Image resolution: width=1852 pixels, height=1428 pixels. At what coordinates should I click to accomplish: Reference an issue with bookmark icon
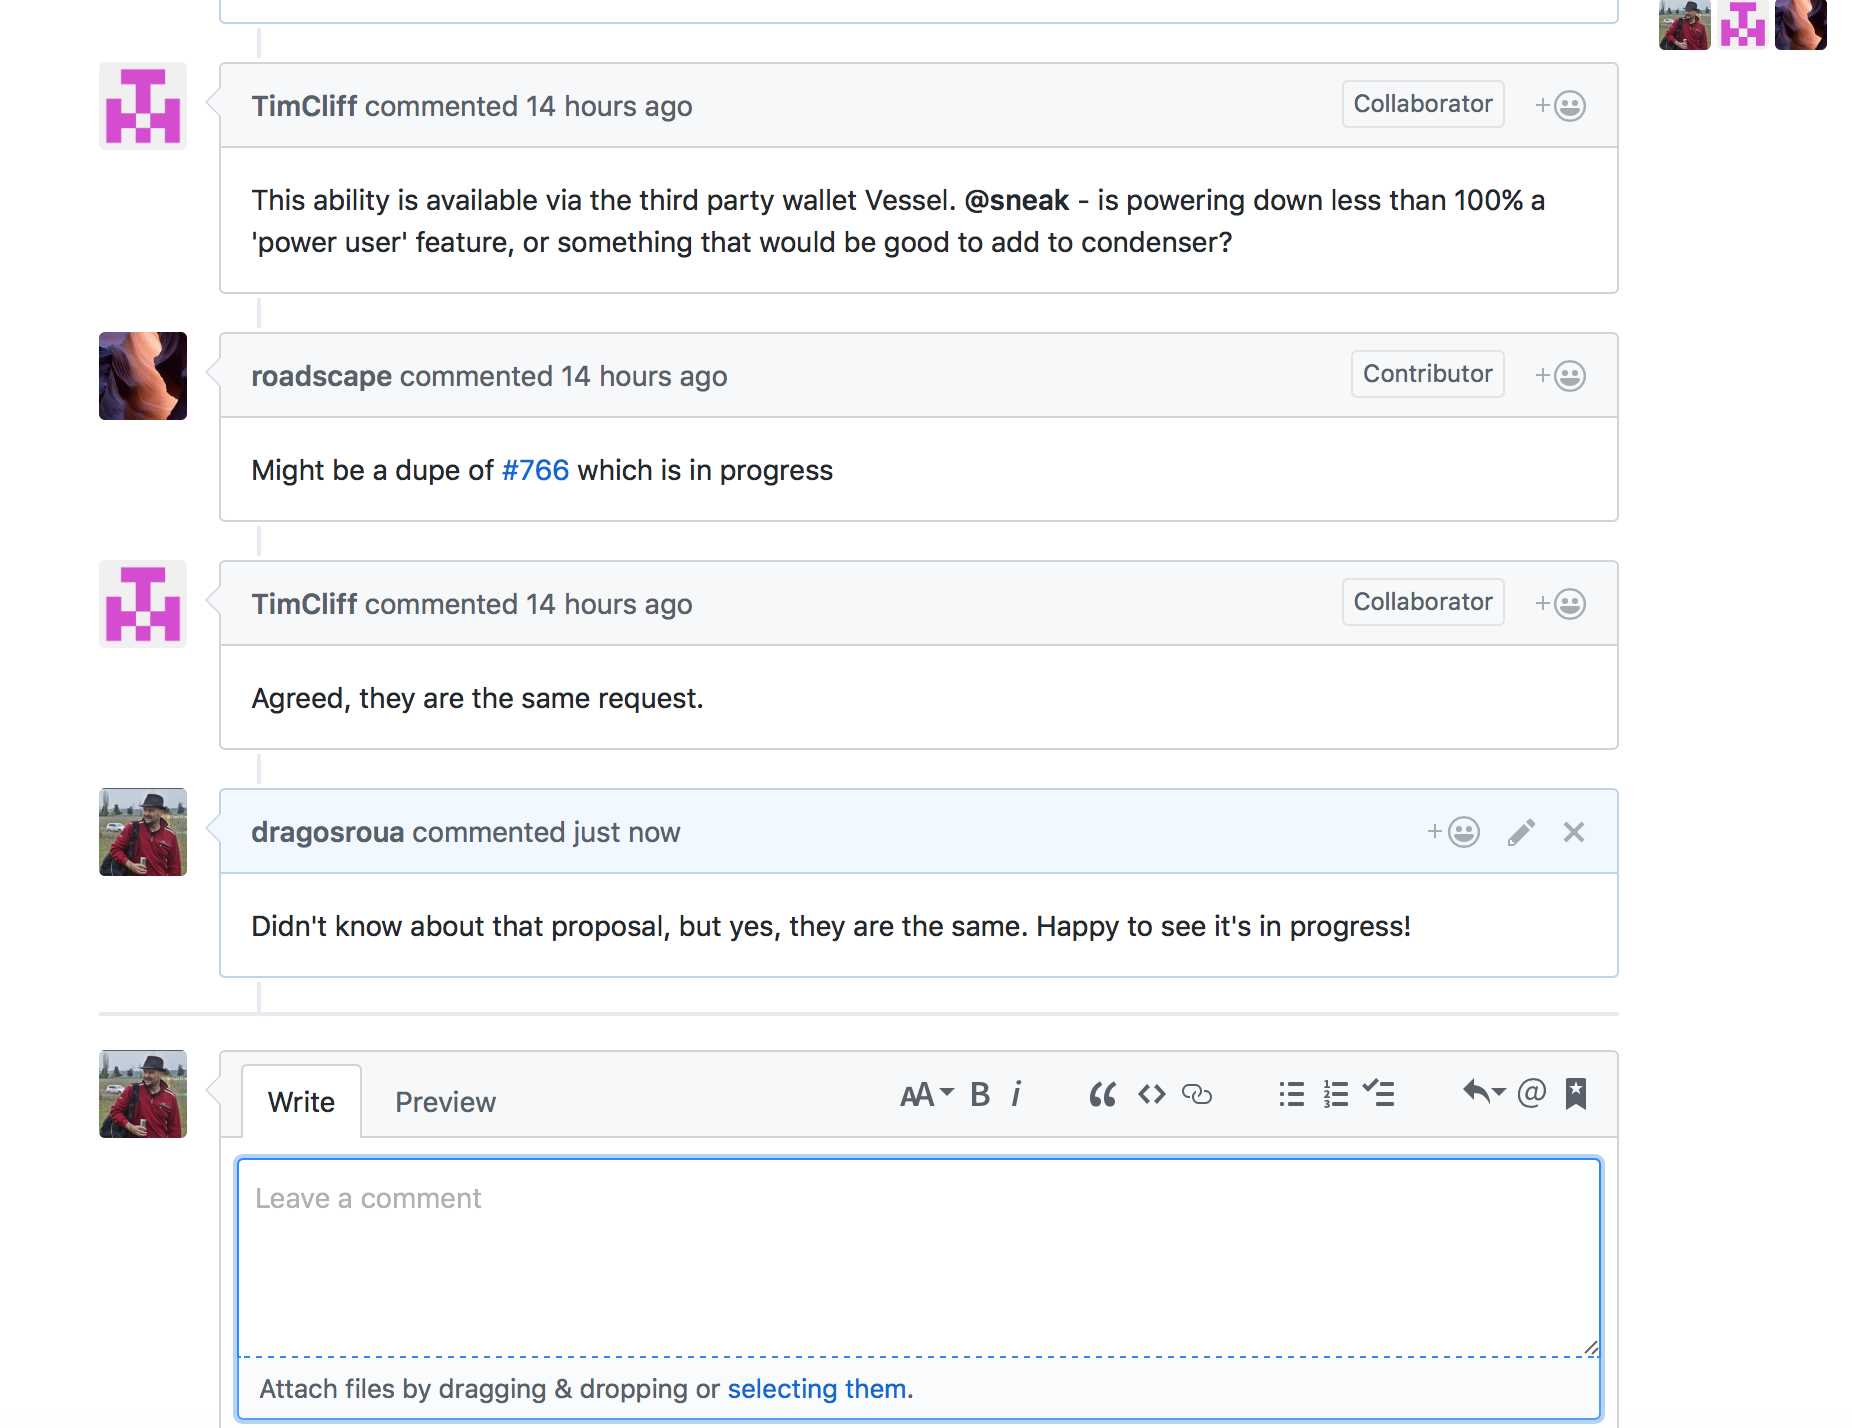1576,1093
